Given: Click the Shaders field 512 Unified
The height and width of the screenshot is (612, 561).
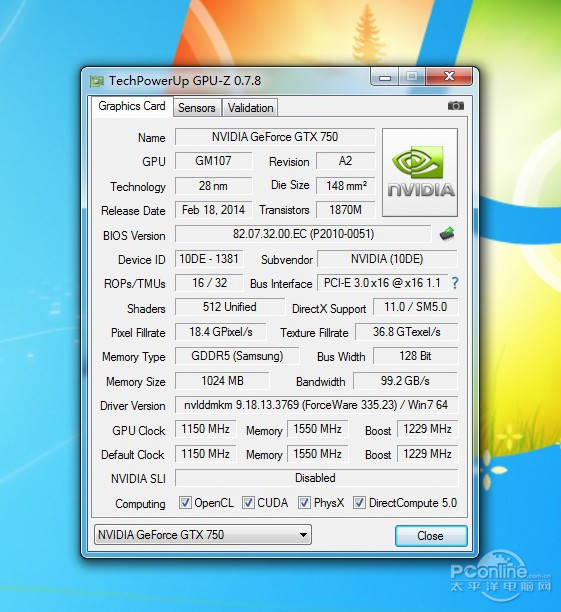Looking at the screenshot, I should tap(230, 307).
